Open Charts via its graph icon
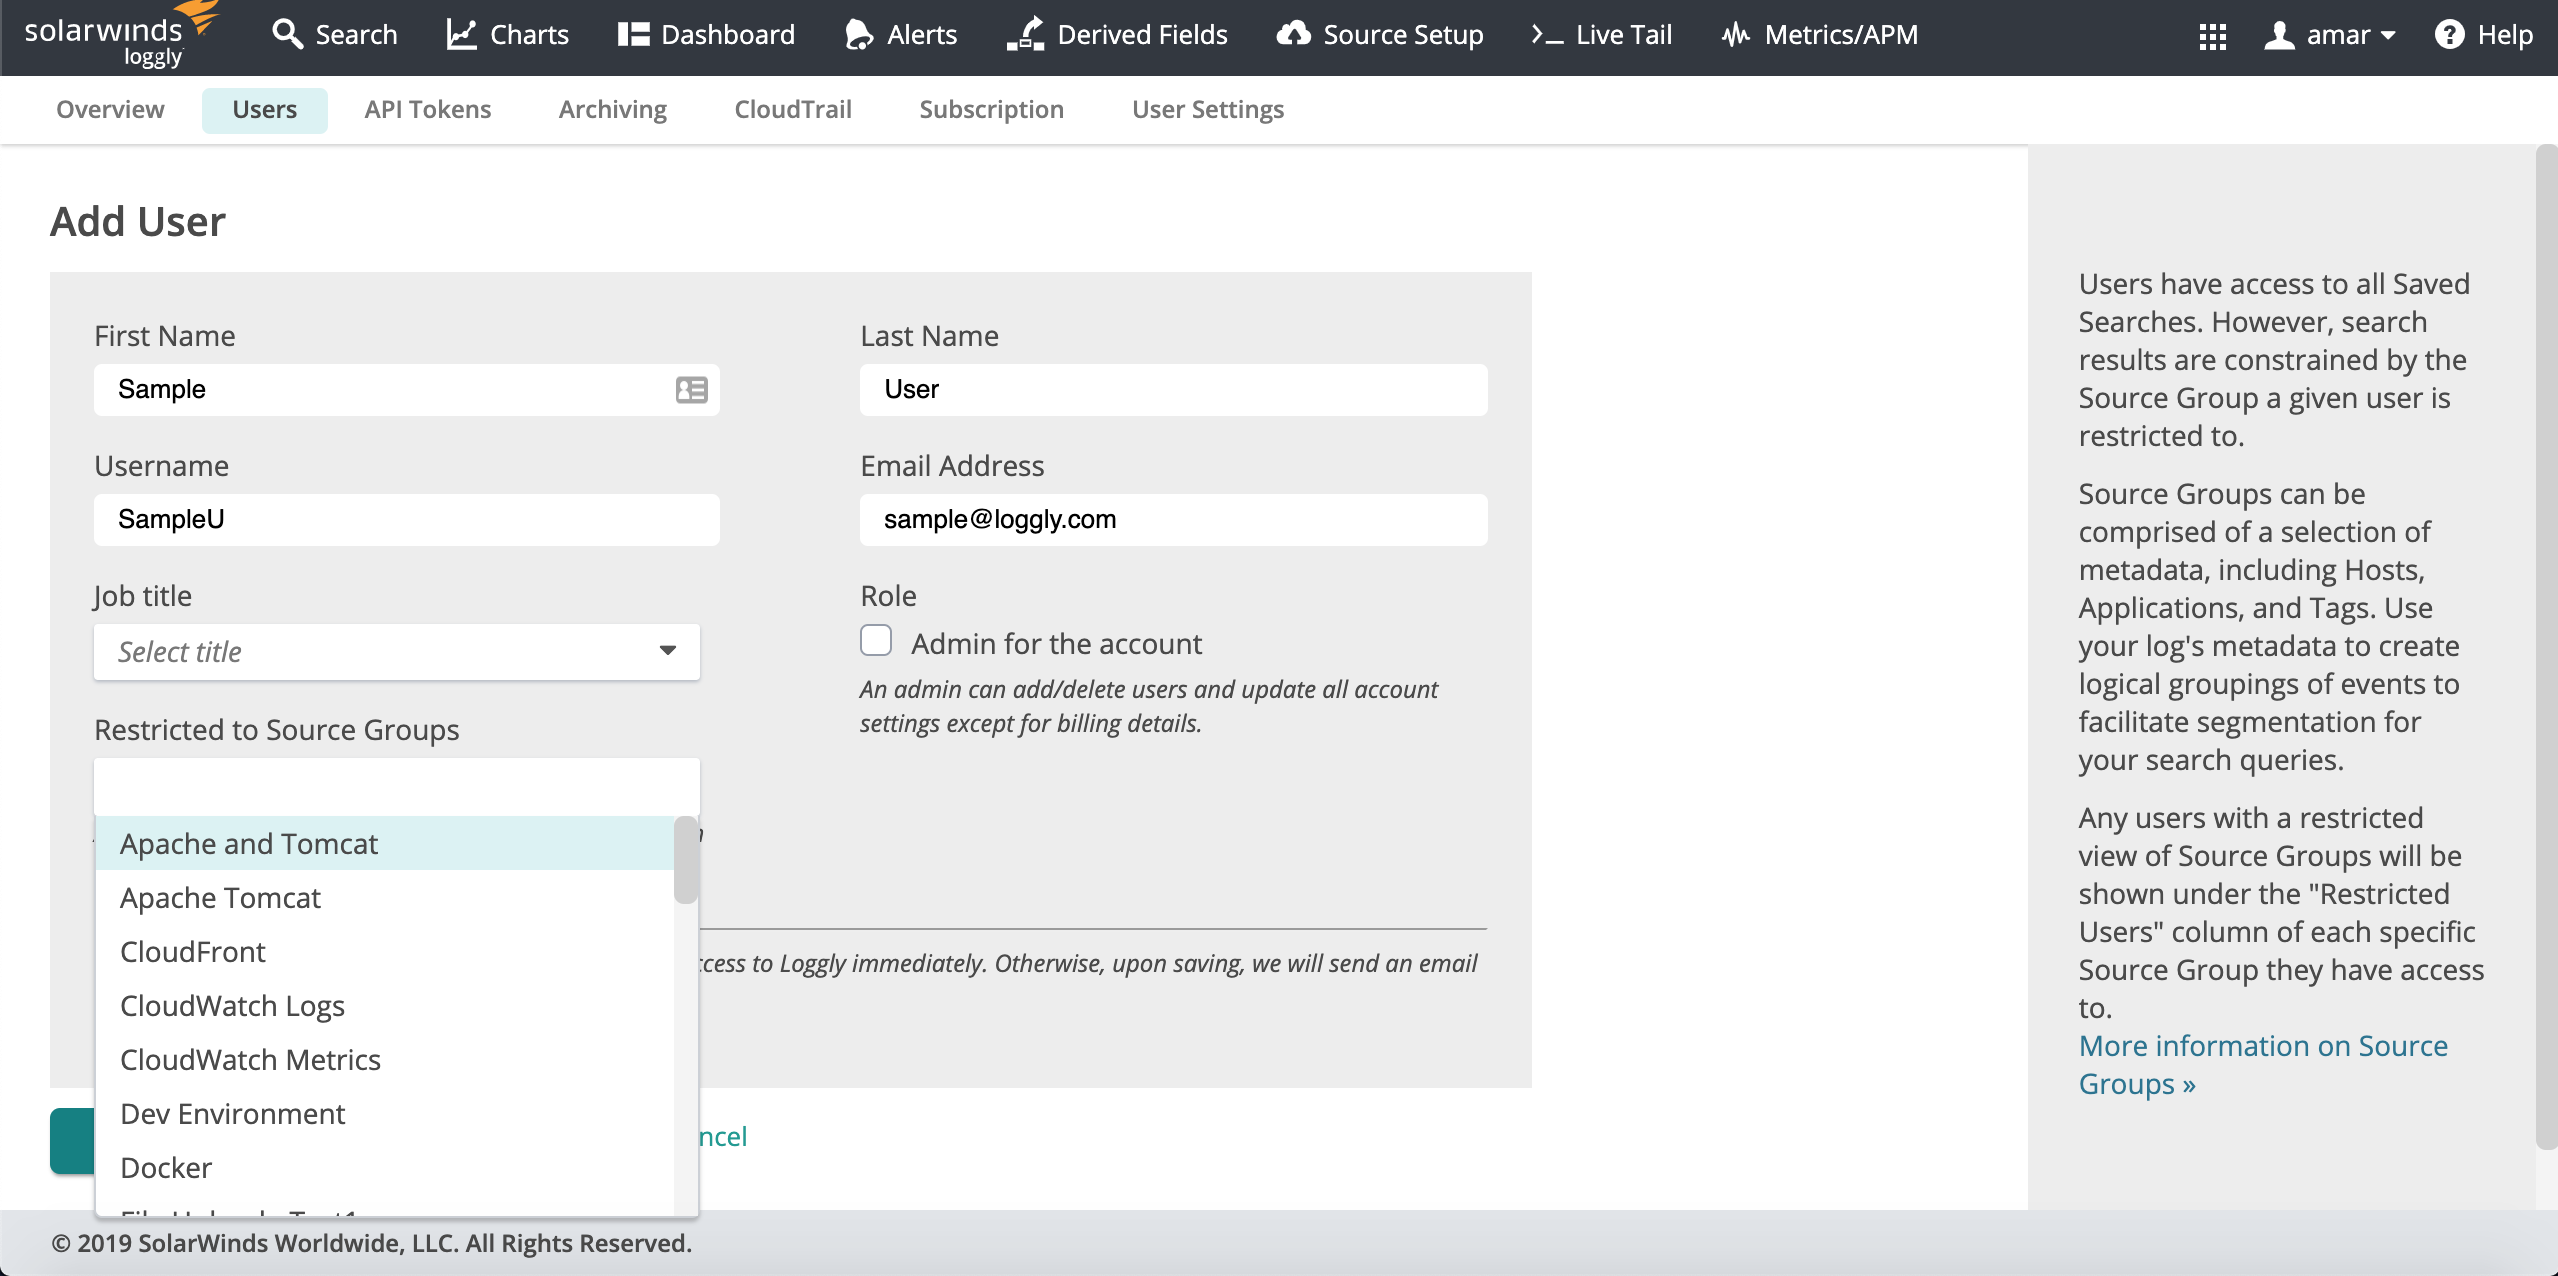2558x1276 pixels. [461, 34]
